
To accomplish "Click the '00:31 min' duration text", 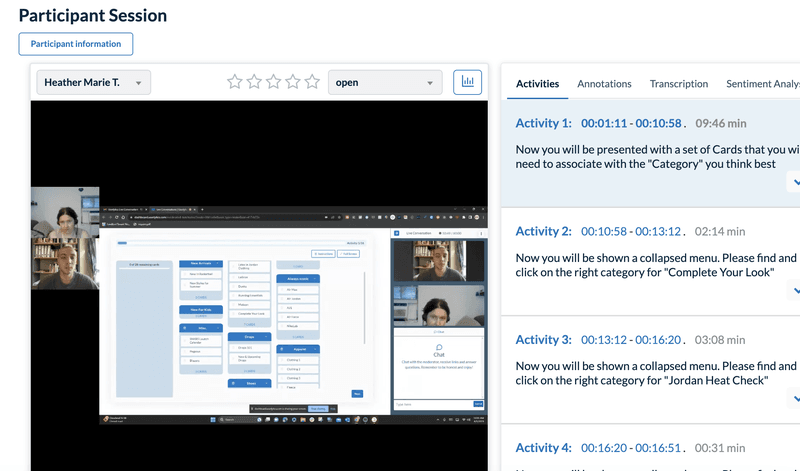I will click(x=720, y=448).
